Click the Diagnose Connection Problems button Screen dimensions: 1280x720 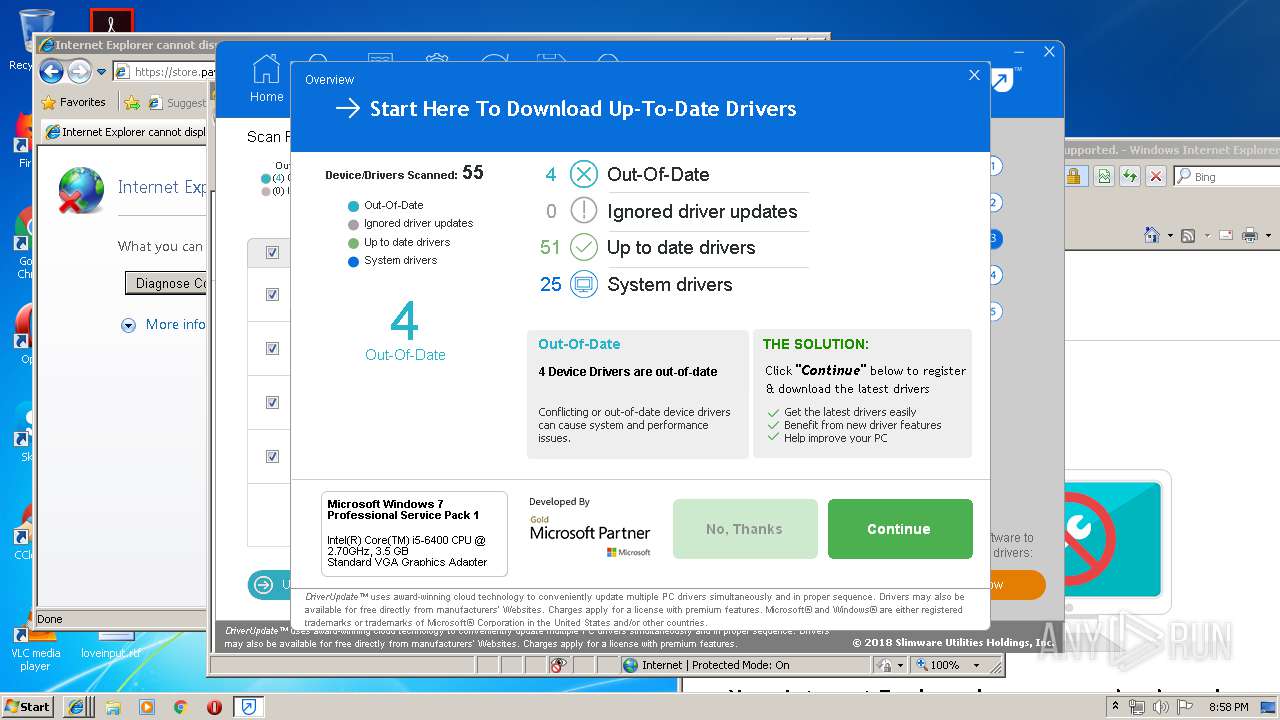point(166,283)
